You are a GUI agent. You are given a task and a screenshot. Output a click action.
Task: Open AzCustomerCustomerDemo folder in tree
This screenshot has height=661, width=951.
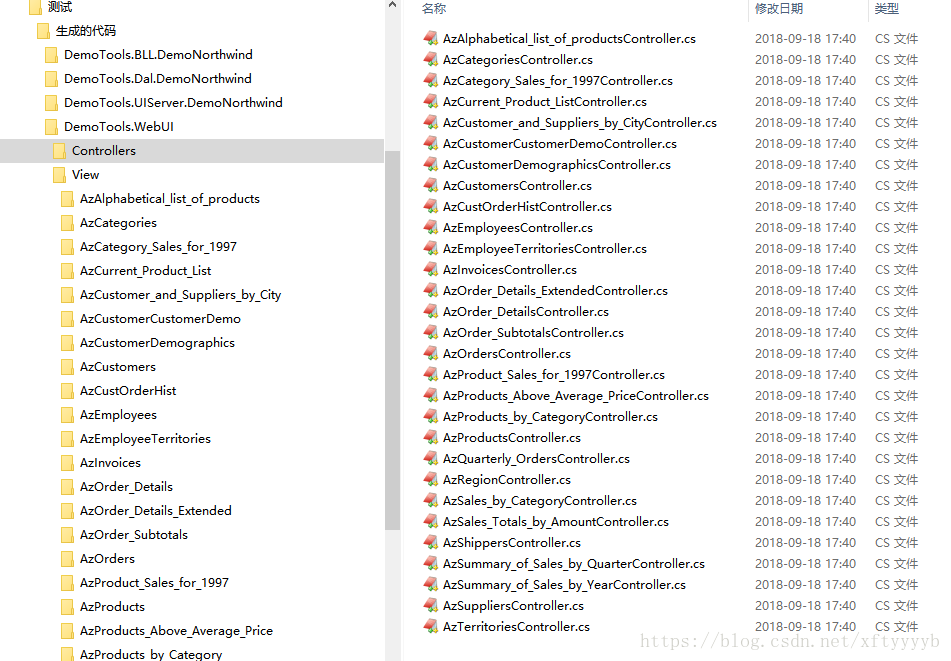(x=160, y=319)
